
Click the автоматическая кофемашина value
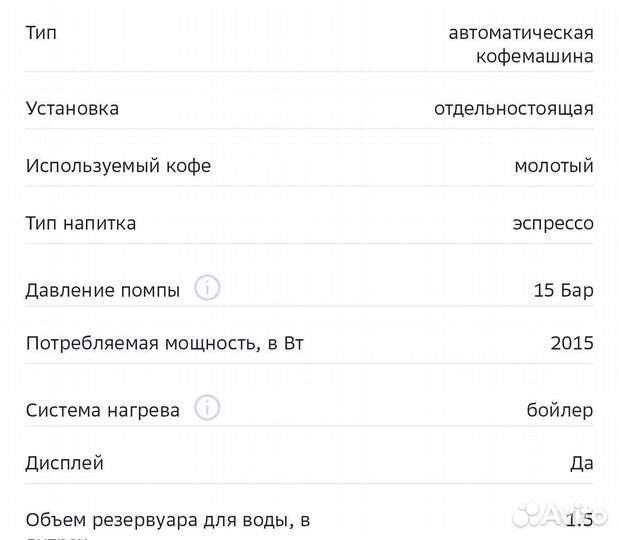pyautogui.click(x=521, y=44)
